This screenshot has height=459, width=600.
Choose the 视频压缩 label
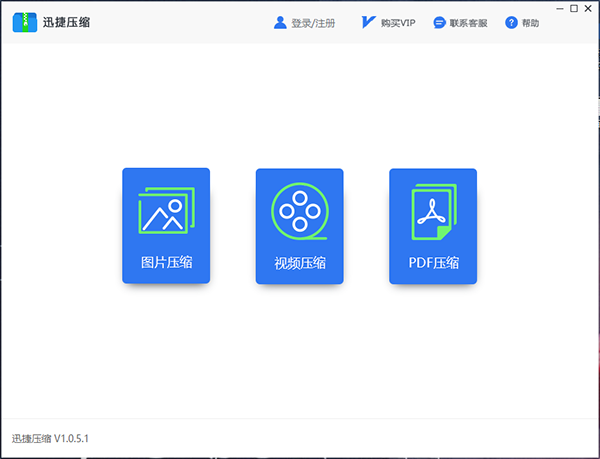point(299,264)
